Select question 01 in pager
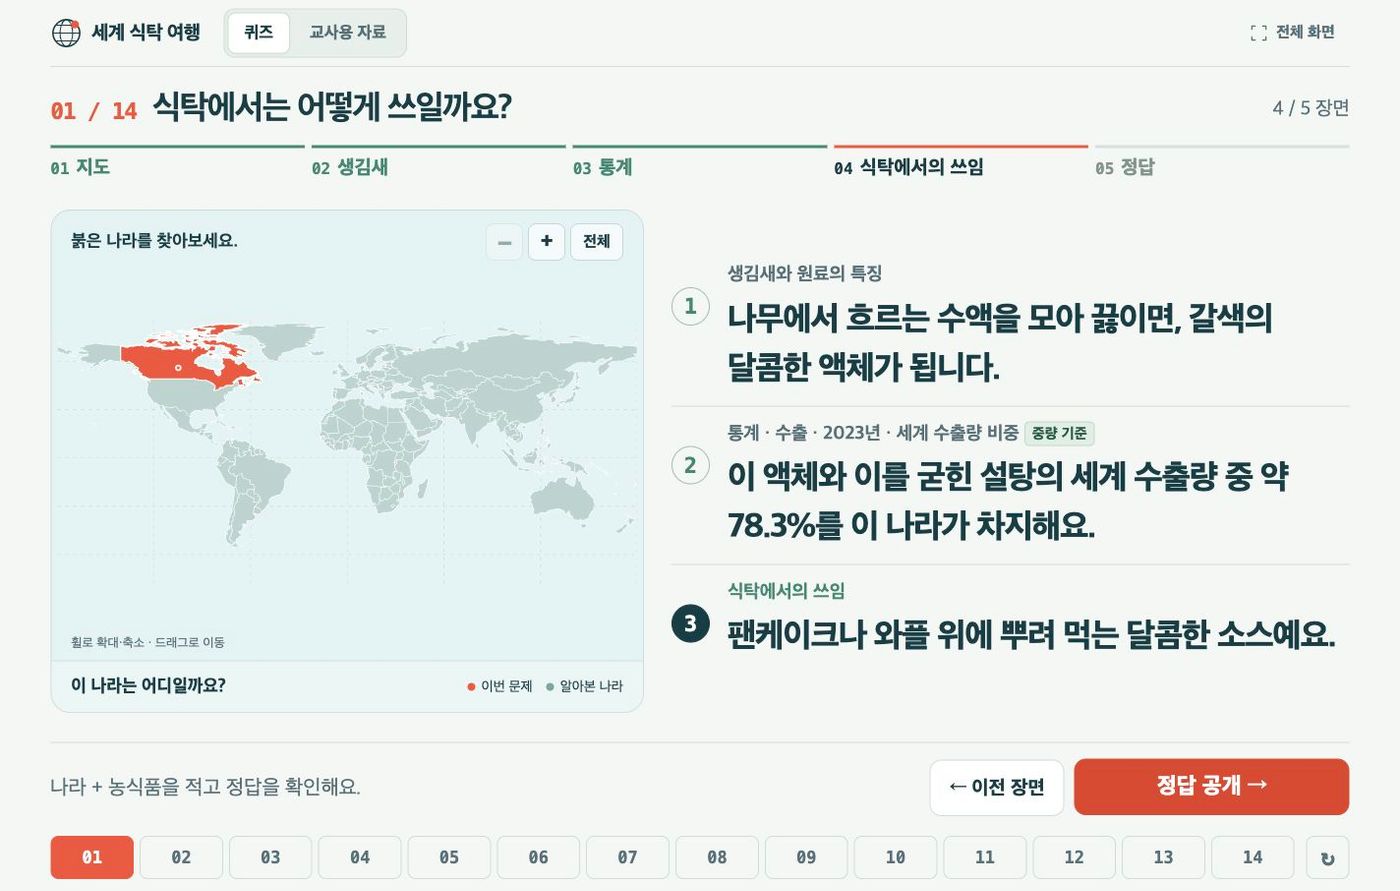This screenshot has height=891, width=1400. pyautogui.click(x=92, y=858)
